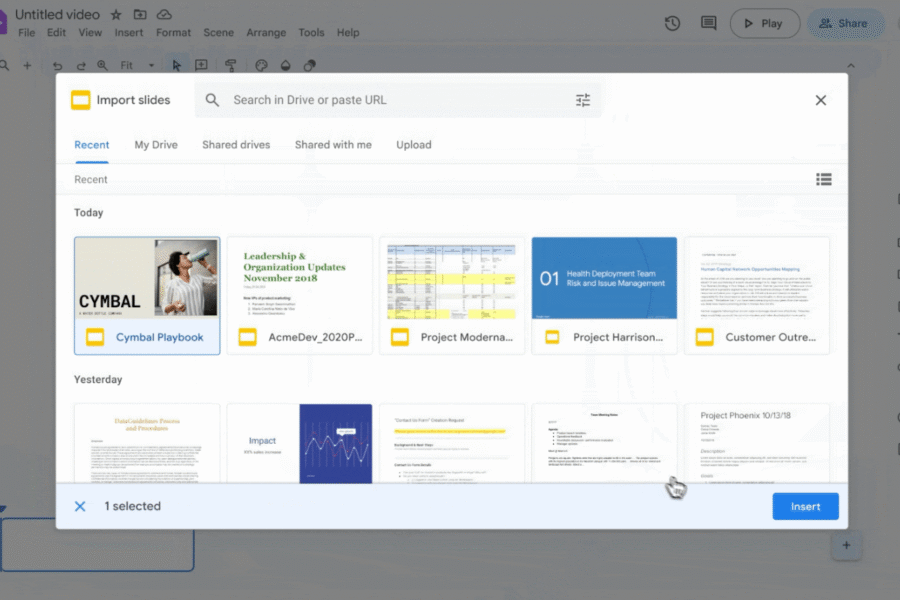The width and height of the screenshot is (900, 600).
Task: Switch to the Shared drives tab
Action: click(236, 144)
